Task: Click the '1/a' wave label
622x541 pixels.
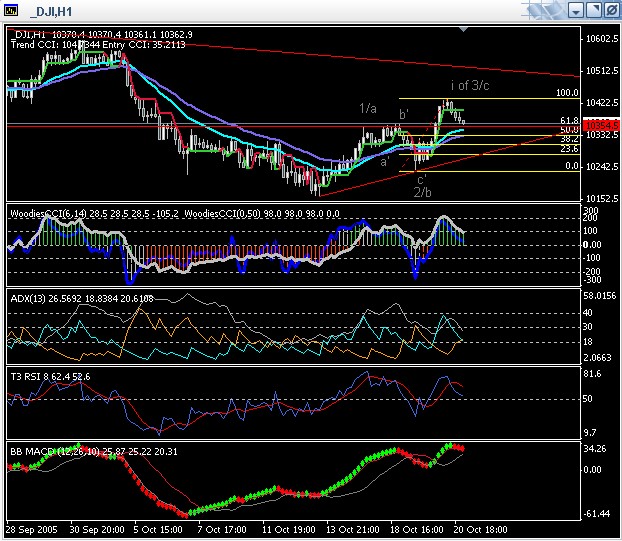Action: pyautogui.click(x=368, y=108)
